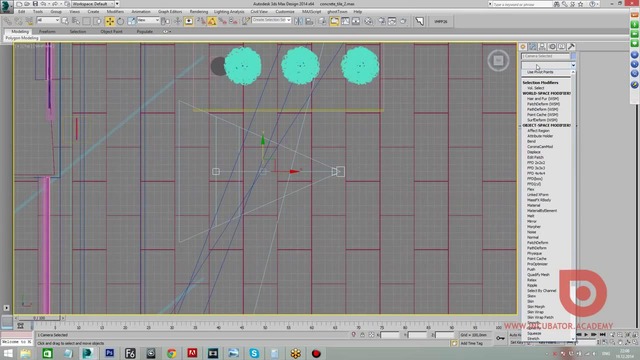This screenshot has height=360, width=640.
Task: Click the Mirror tool icon
Action: pyautogui.click(x=299, y=21)
